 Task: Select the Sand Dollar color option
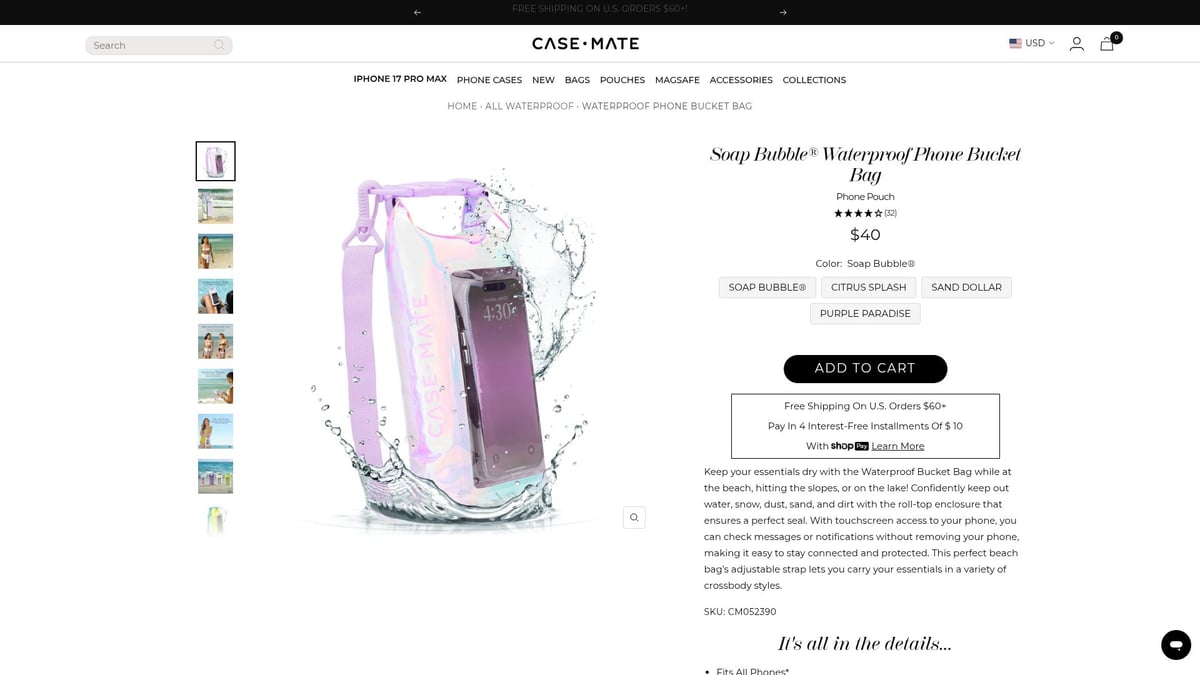coord(966,287)
